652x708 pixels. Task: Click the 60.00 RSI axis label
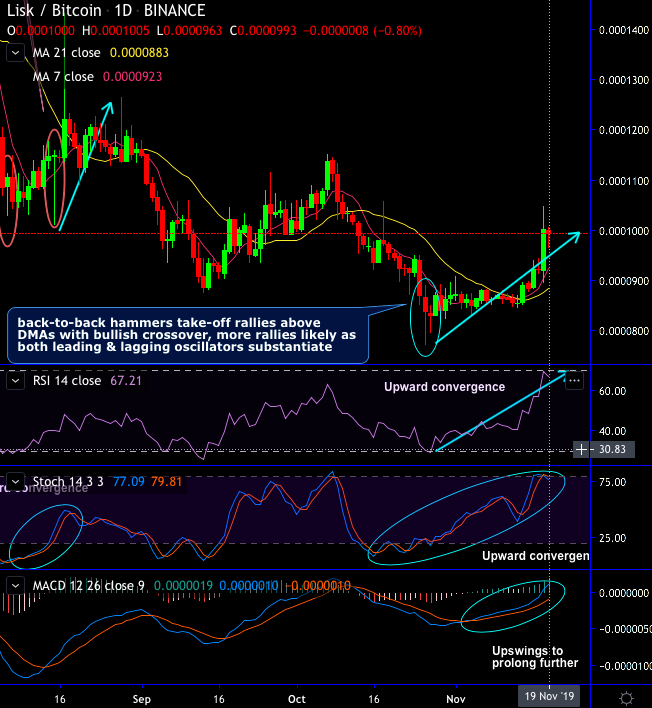pos(612,391)
